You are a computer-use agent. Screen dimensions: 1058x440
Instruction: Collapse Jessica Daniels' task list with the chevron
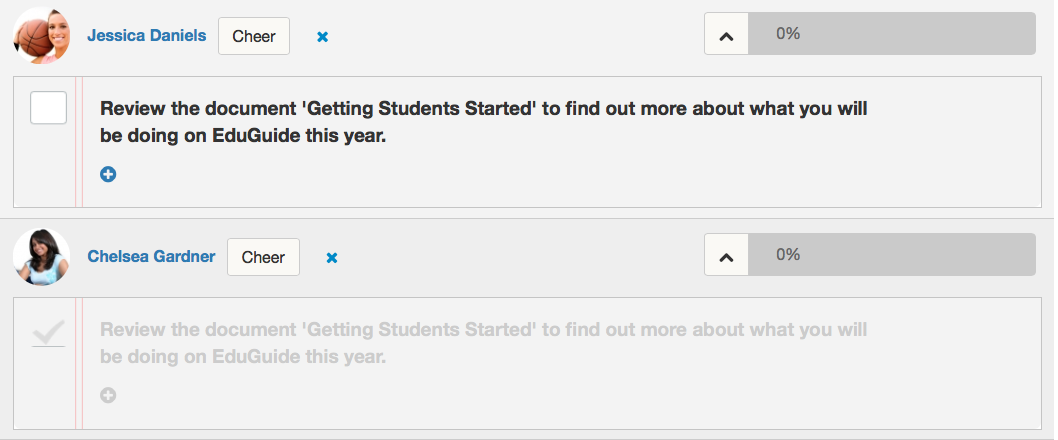pyautogui.click(x=726, y=34)
